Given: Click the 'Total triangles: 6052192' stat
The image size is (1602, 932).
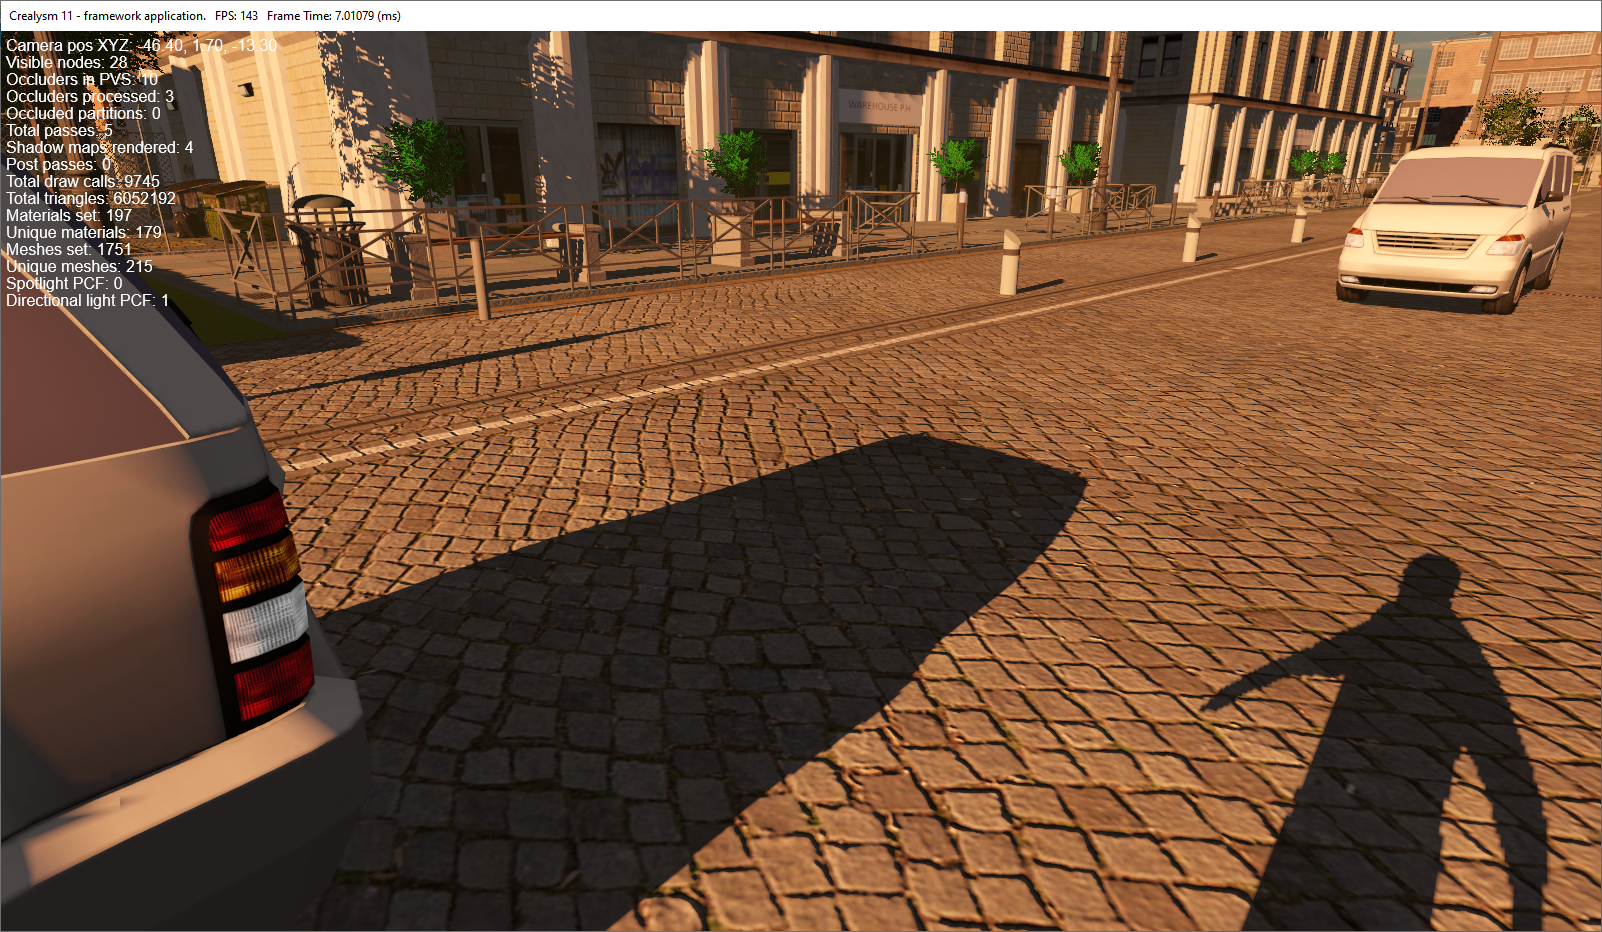Looking at the screenshot, I should click(x=91, y=198).
